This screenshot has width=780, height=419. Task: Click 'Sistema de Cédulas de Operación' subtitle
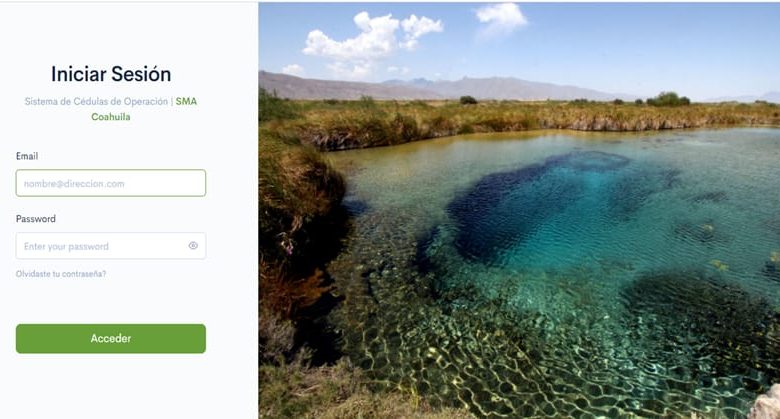click(96, 101)
